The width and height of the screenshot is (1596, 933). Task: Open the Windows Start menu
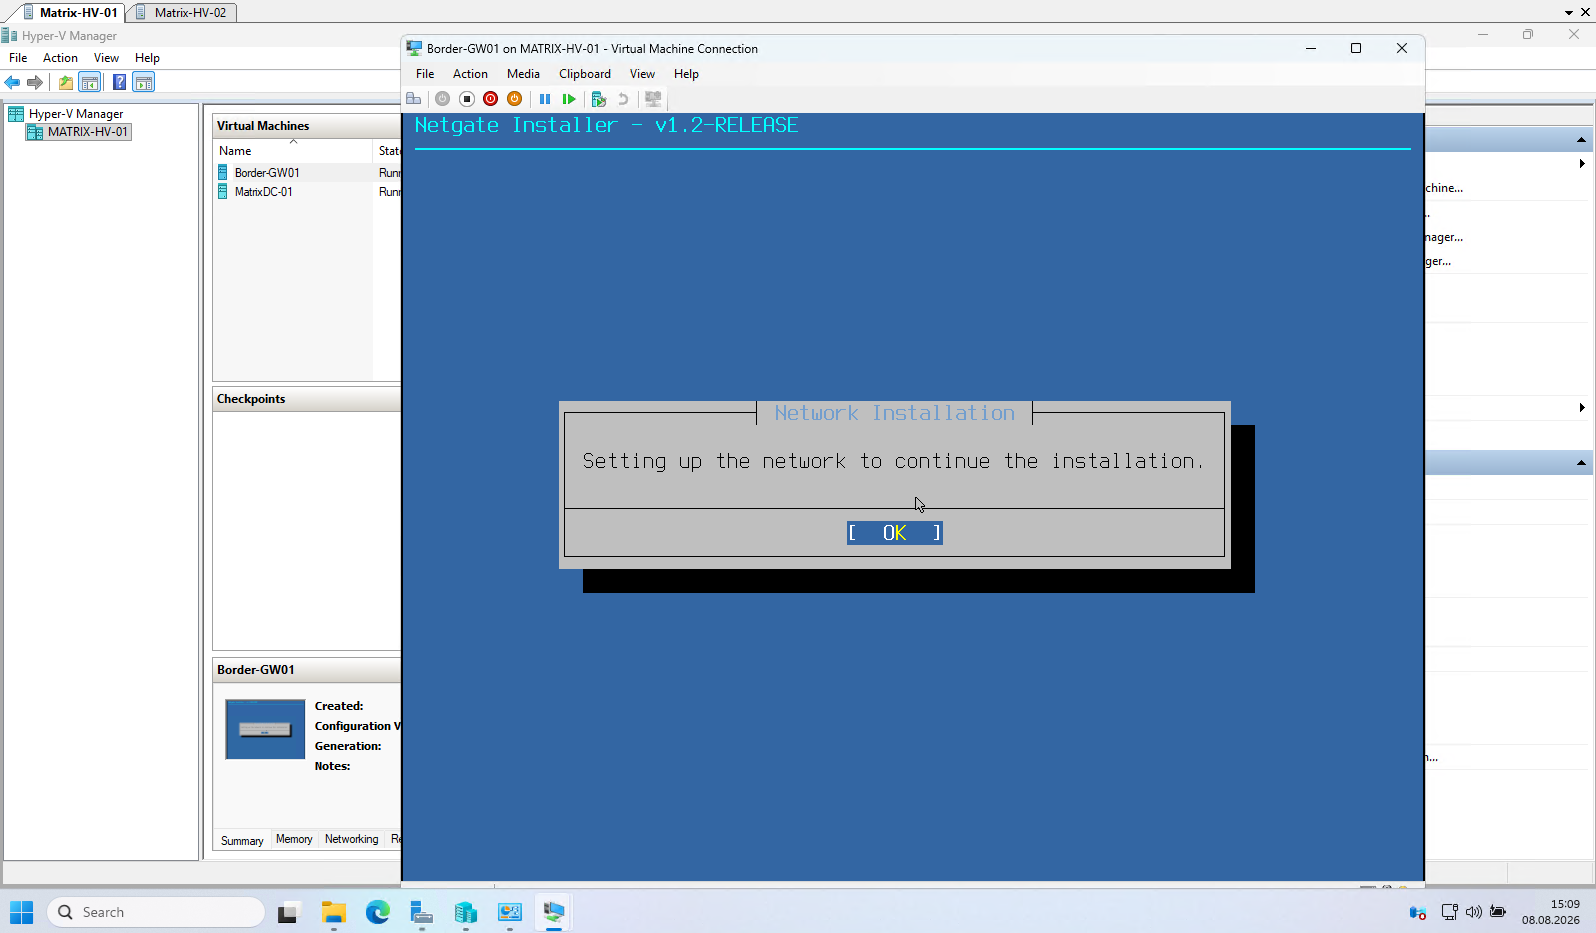click(22, 912)
